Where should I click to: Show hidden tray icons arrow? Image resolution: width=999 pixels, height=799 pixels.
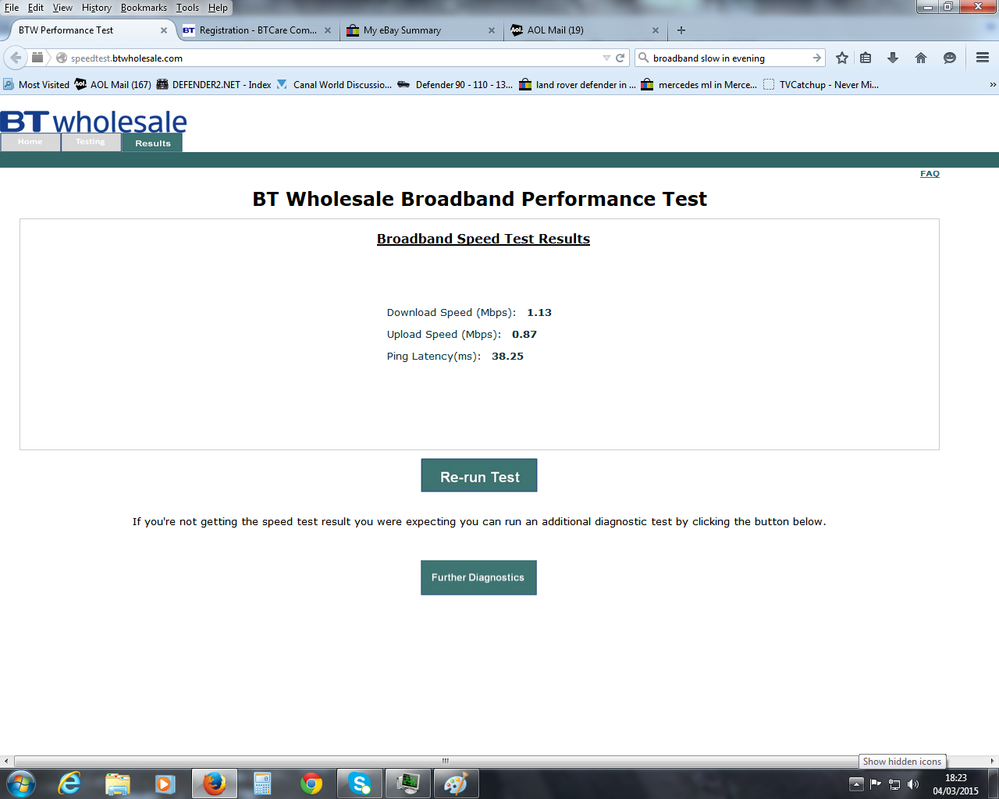[856, 784]
